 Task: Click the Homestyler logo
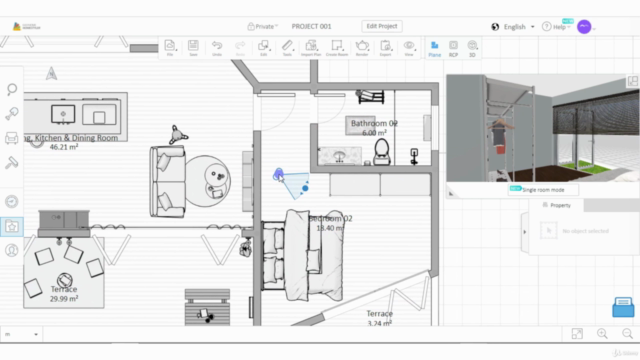coord(27,27)
